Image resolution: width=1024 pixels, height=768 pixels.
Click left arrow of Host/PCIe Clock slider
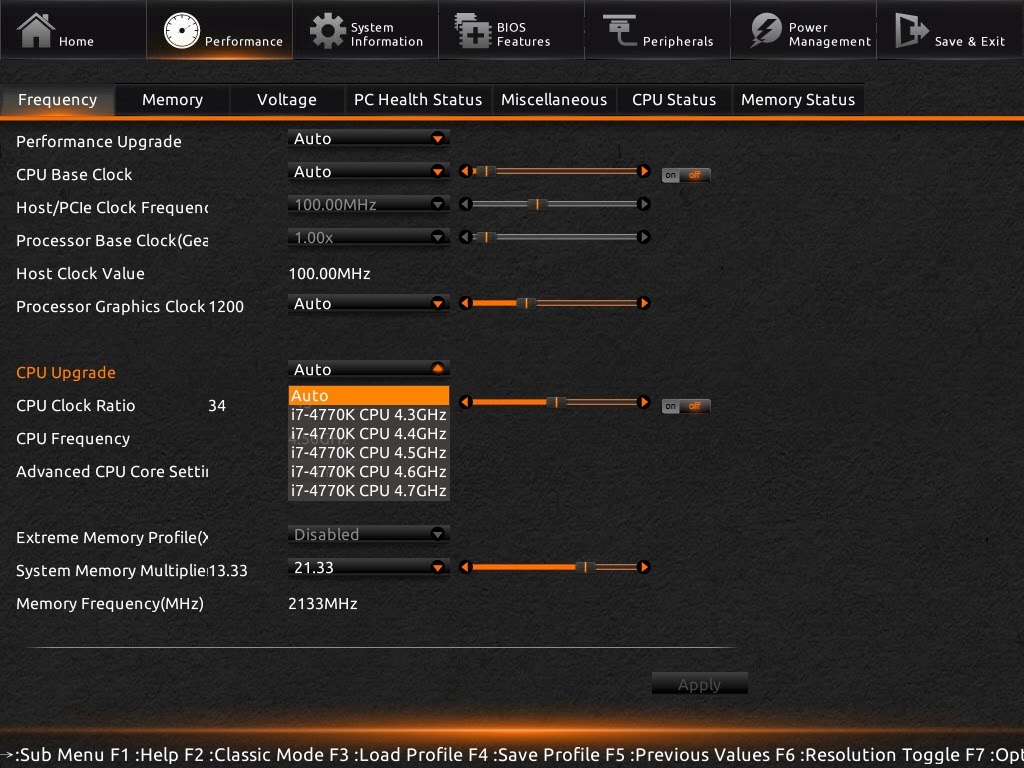pos(465,204)
